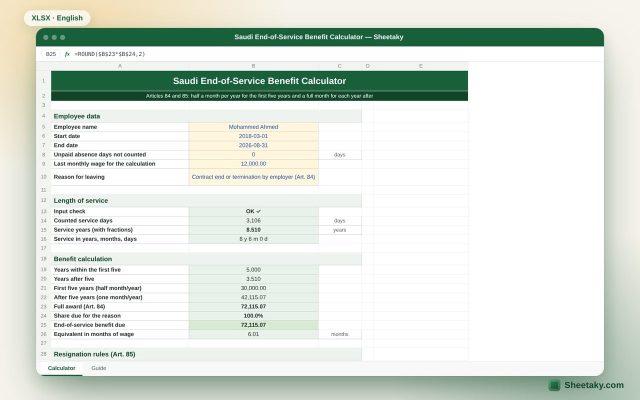Select the Length of service section header
The image size is (640, 400).
tap(206, 201)
